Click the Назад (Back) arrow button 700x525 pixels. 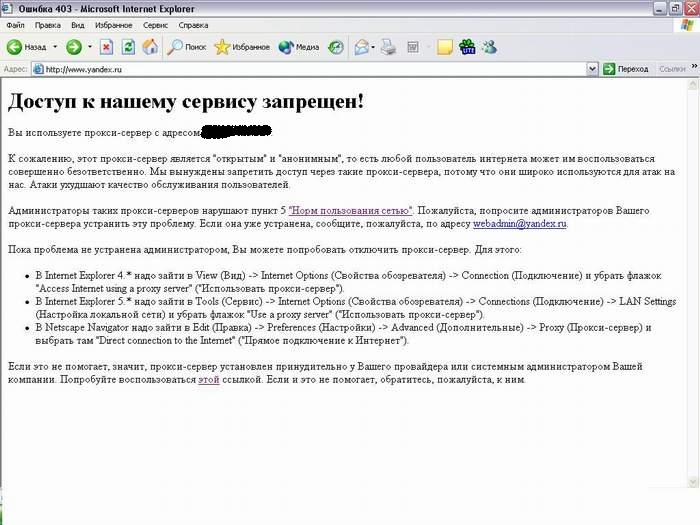point(26,47)
